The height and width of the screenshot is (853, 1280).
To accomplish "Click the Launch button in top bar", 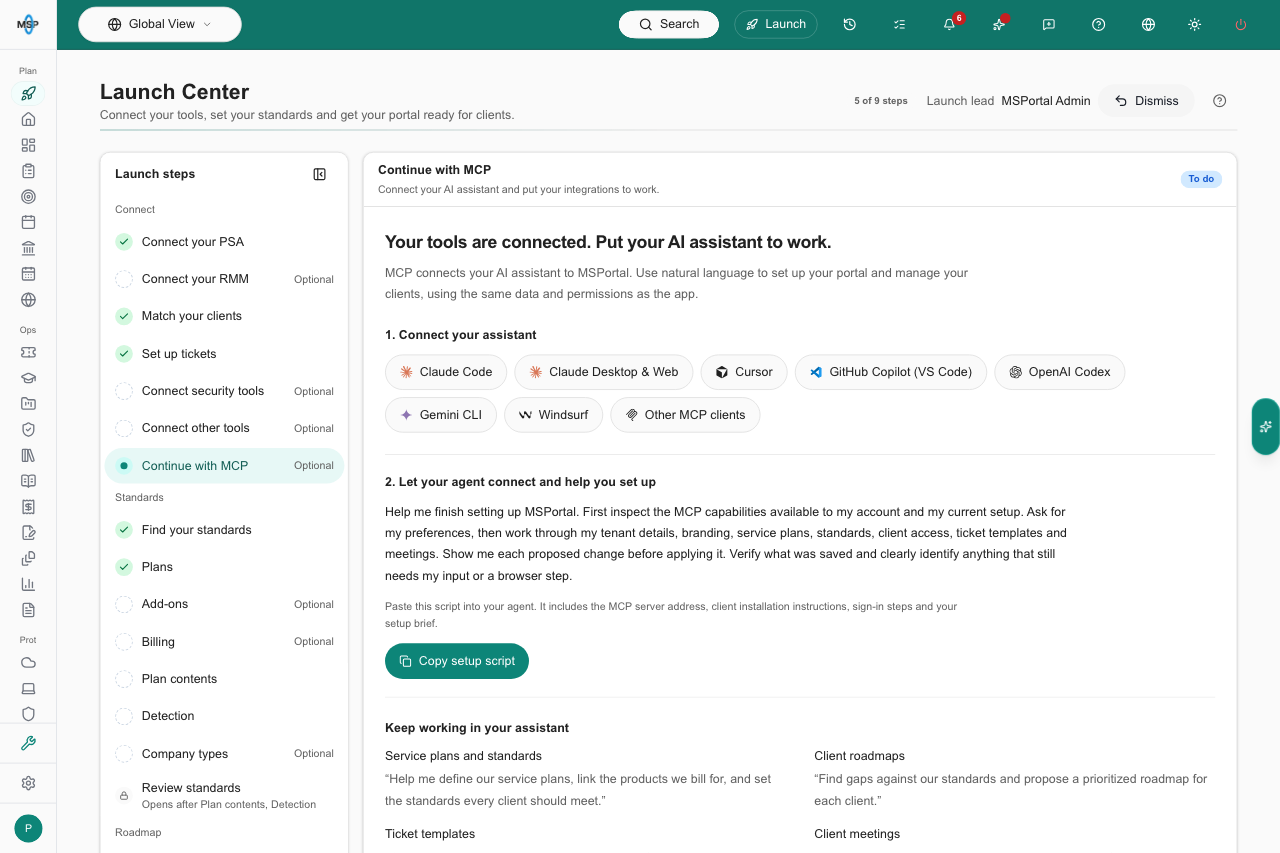I will click(x=776, y=24).
